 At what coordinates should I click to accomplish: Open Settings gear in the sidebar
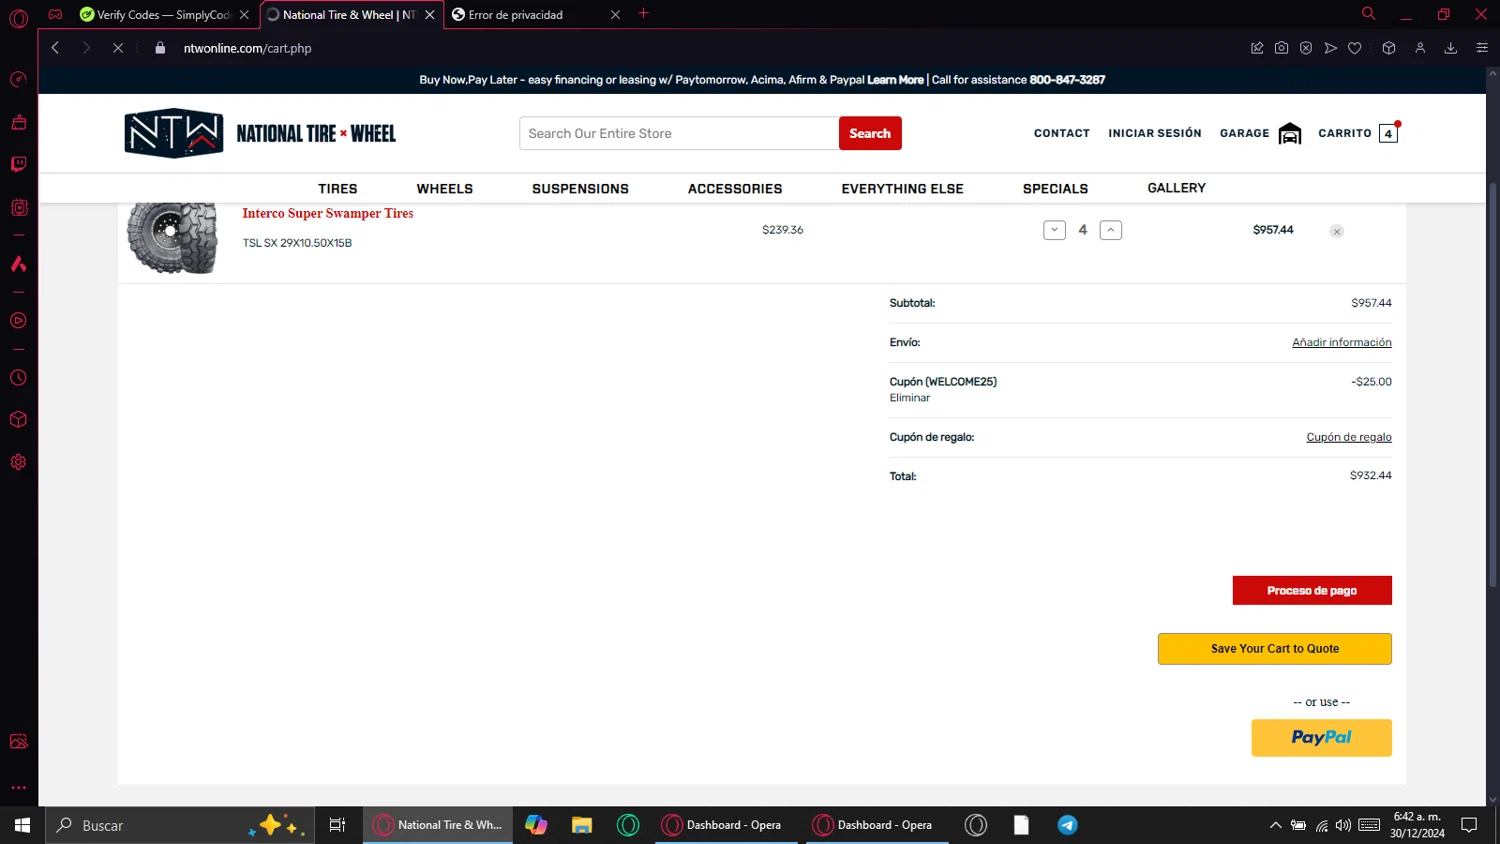coord(18,462)
